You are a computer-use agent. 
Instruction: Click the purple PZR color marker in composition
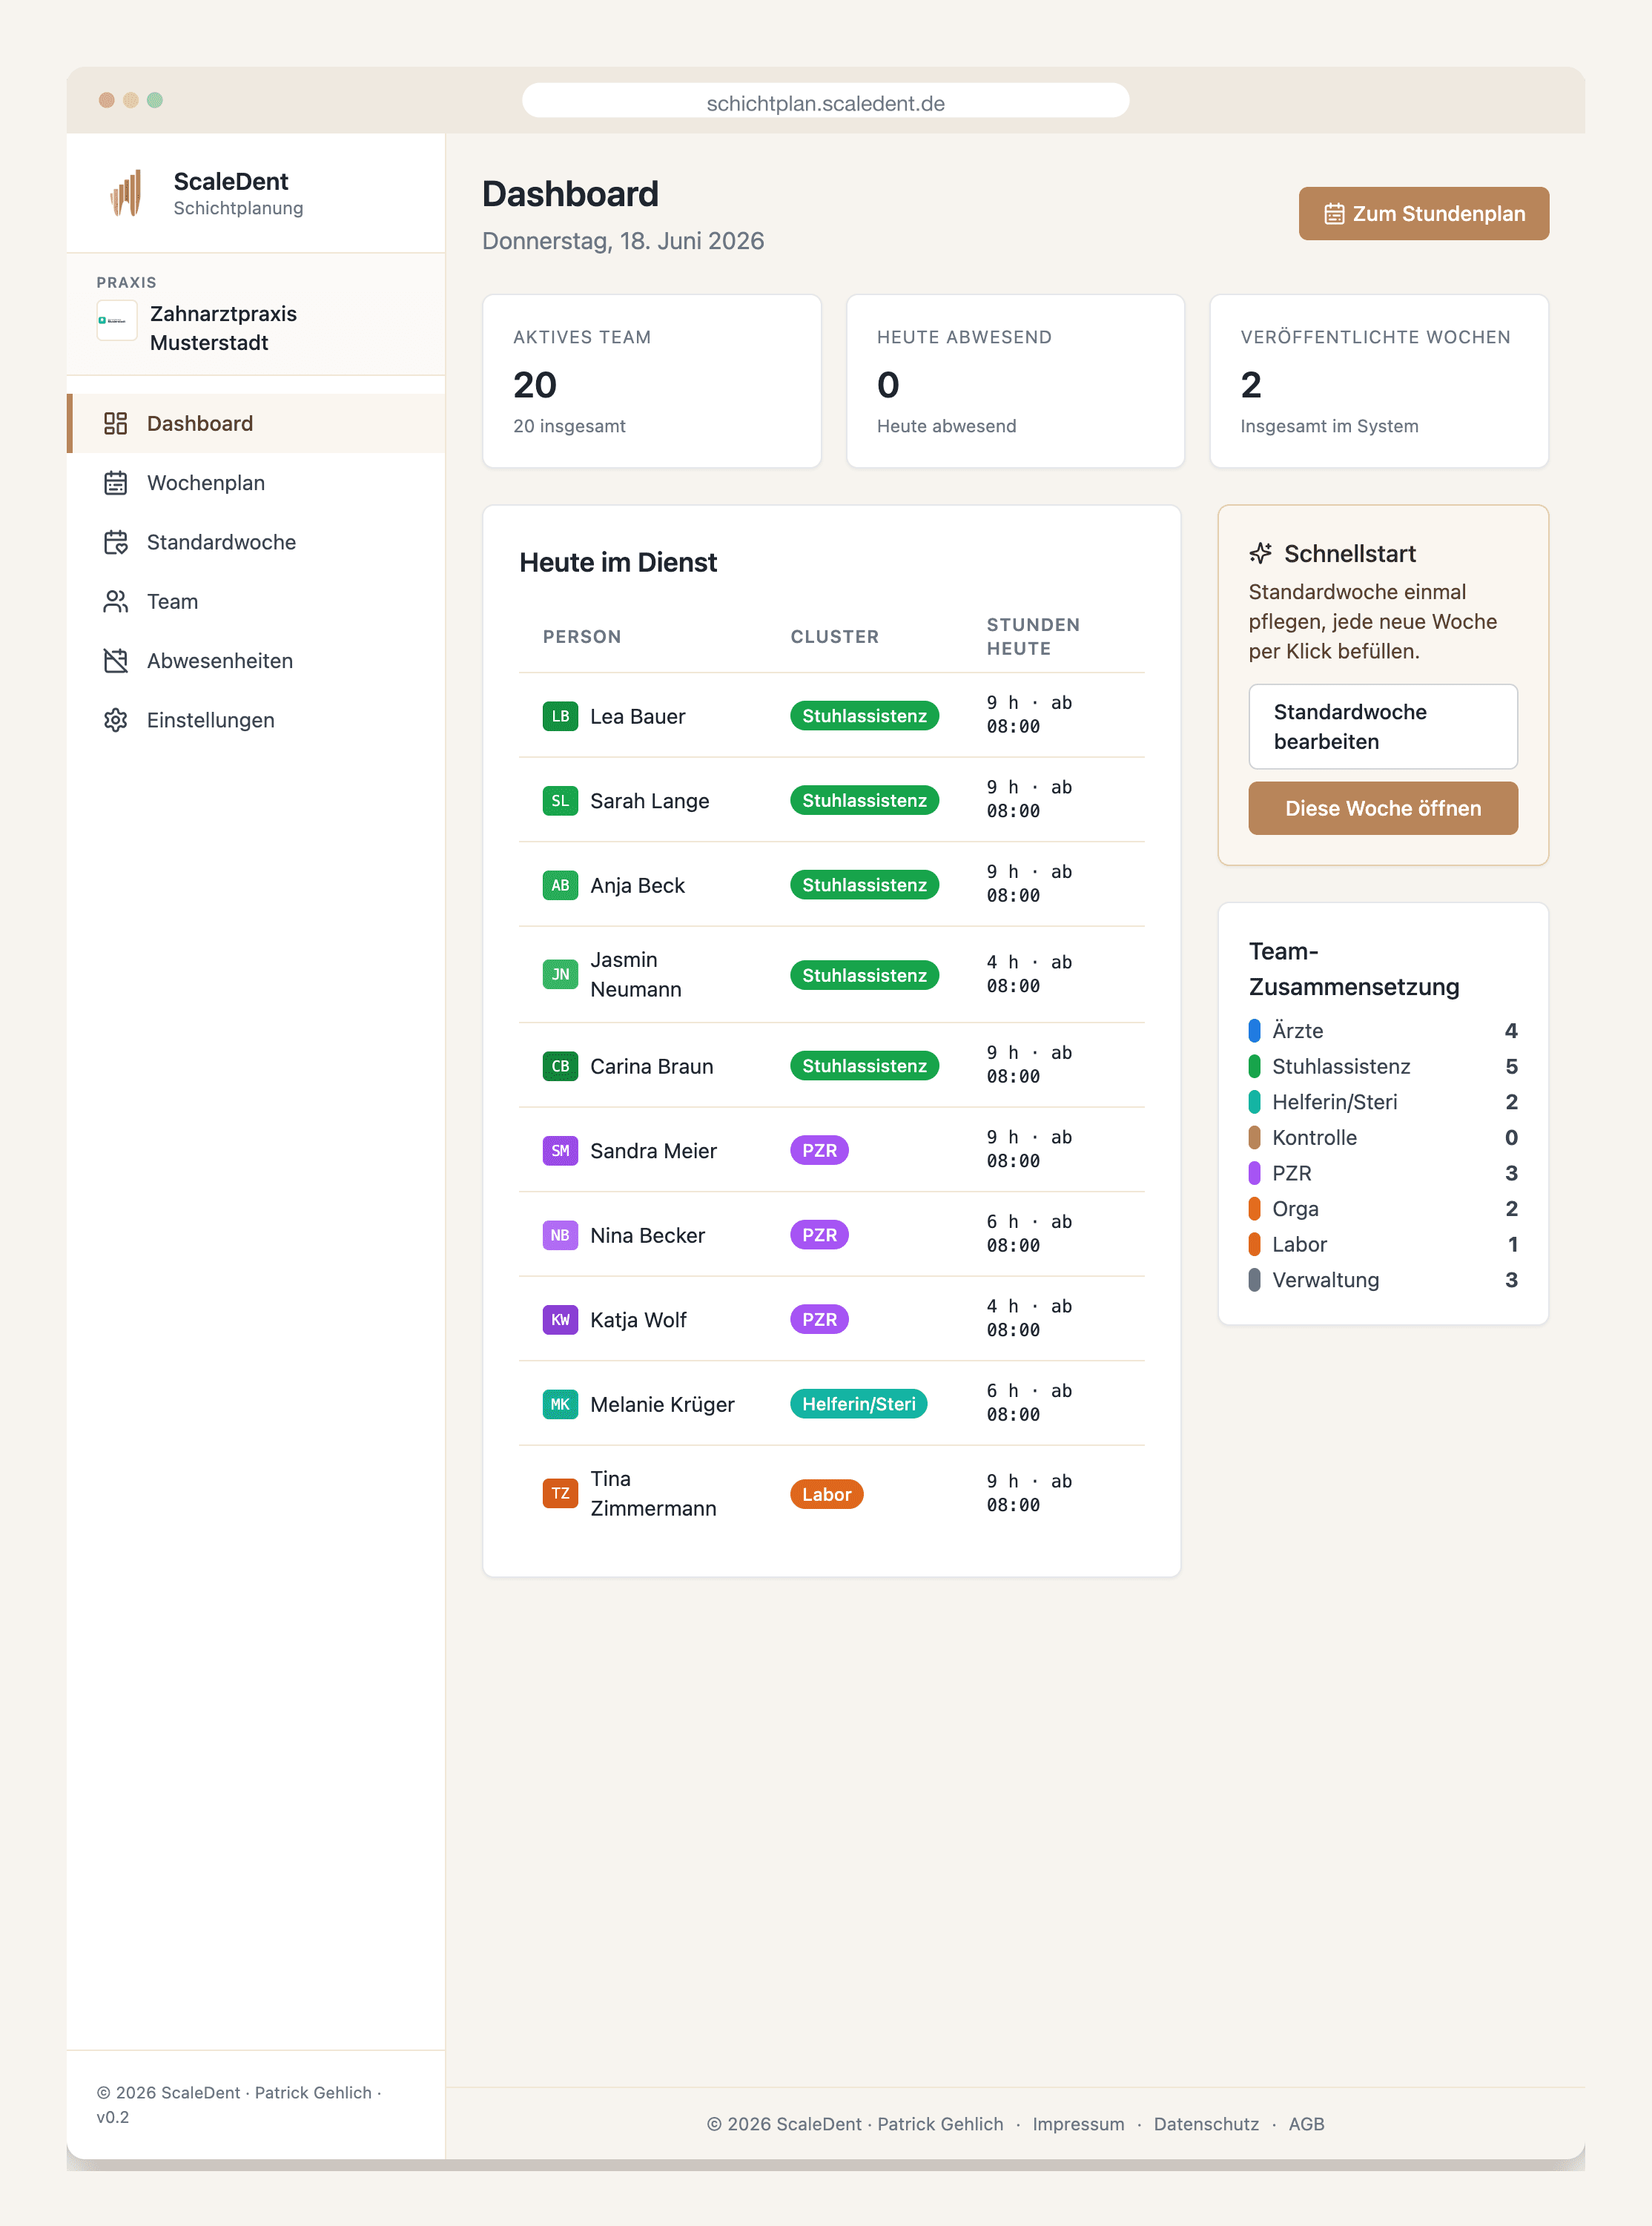pos(1254,1173)
